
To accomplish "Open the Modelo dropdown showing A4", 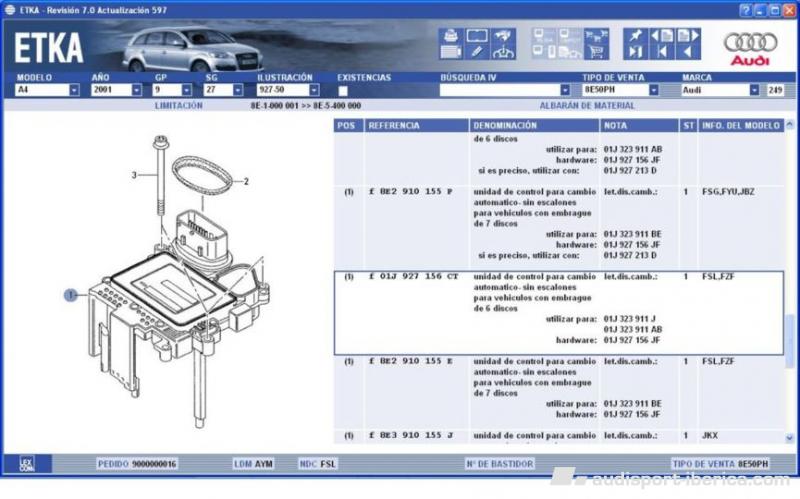I will [74, 90].
